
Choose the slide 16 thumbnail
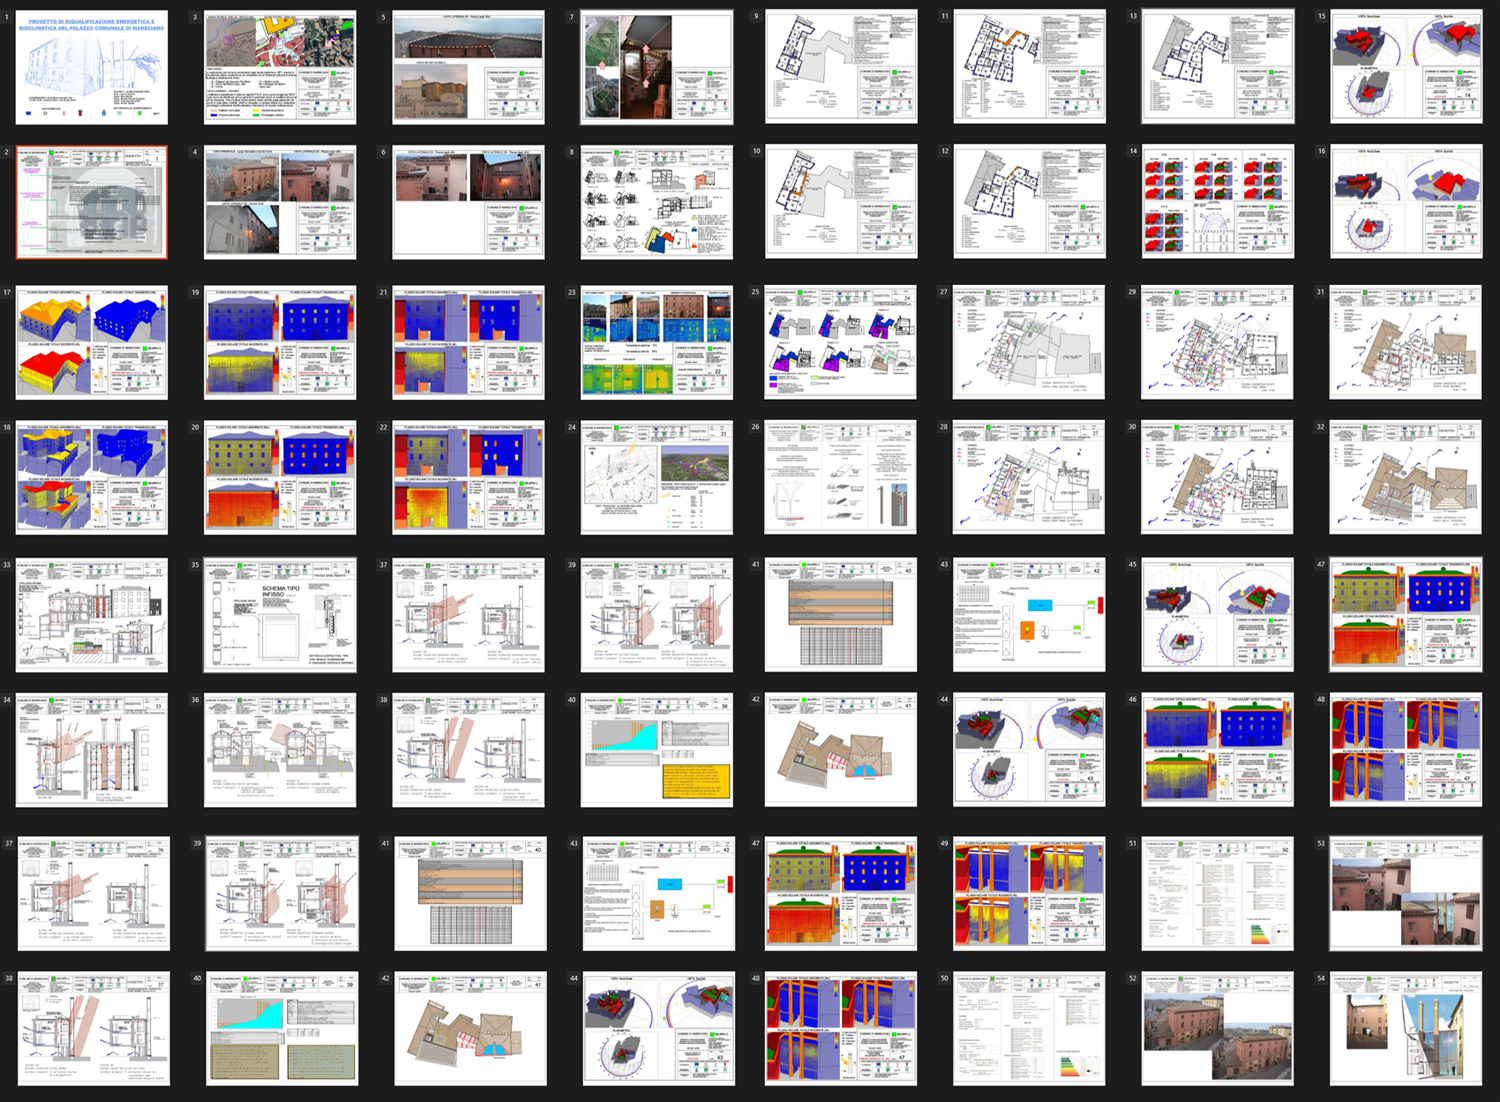pyautogui.click(x=1406, y=202)
